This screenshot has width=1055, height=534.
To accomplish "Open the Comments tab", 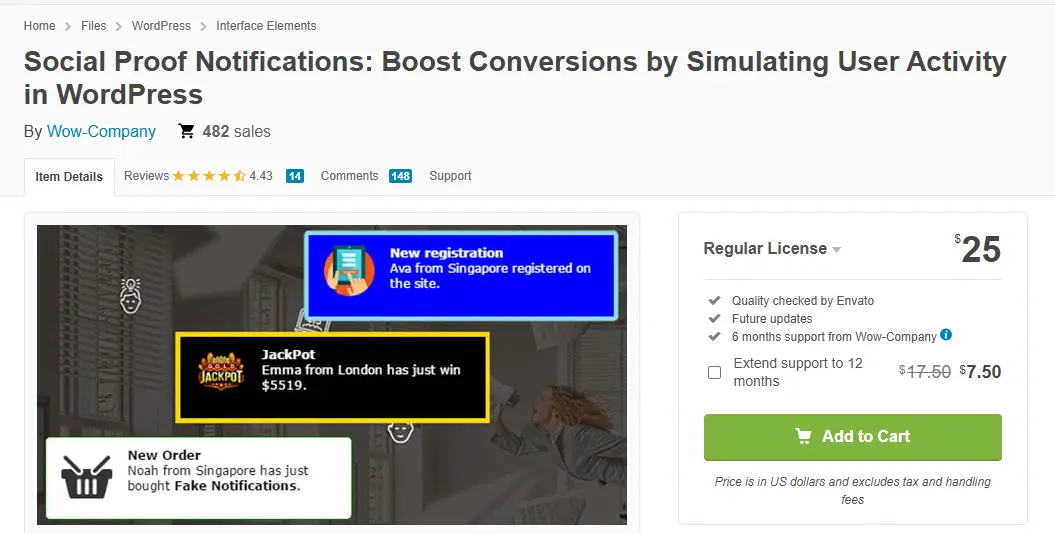I will click(x=349, y=176).
